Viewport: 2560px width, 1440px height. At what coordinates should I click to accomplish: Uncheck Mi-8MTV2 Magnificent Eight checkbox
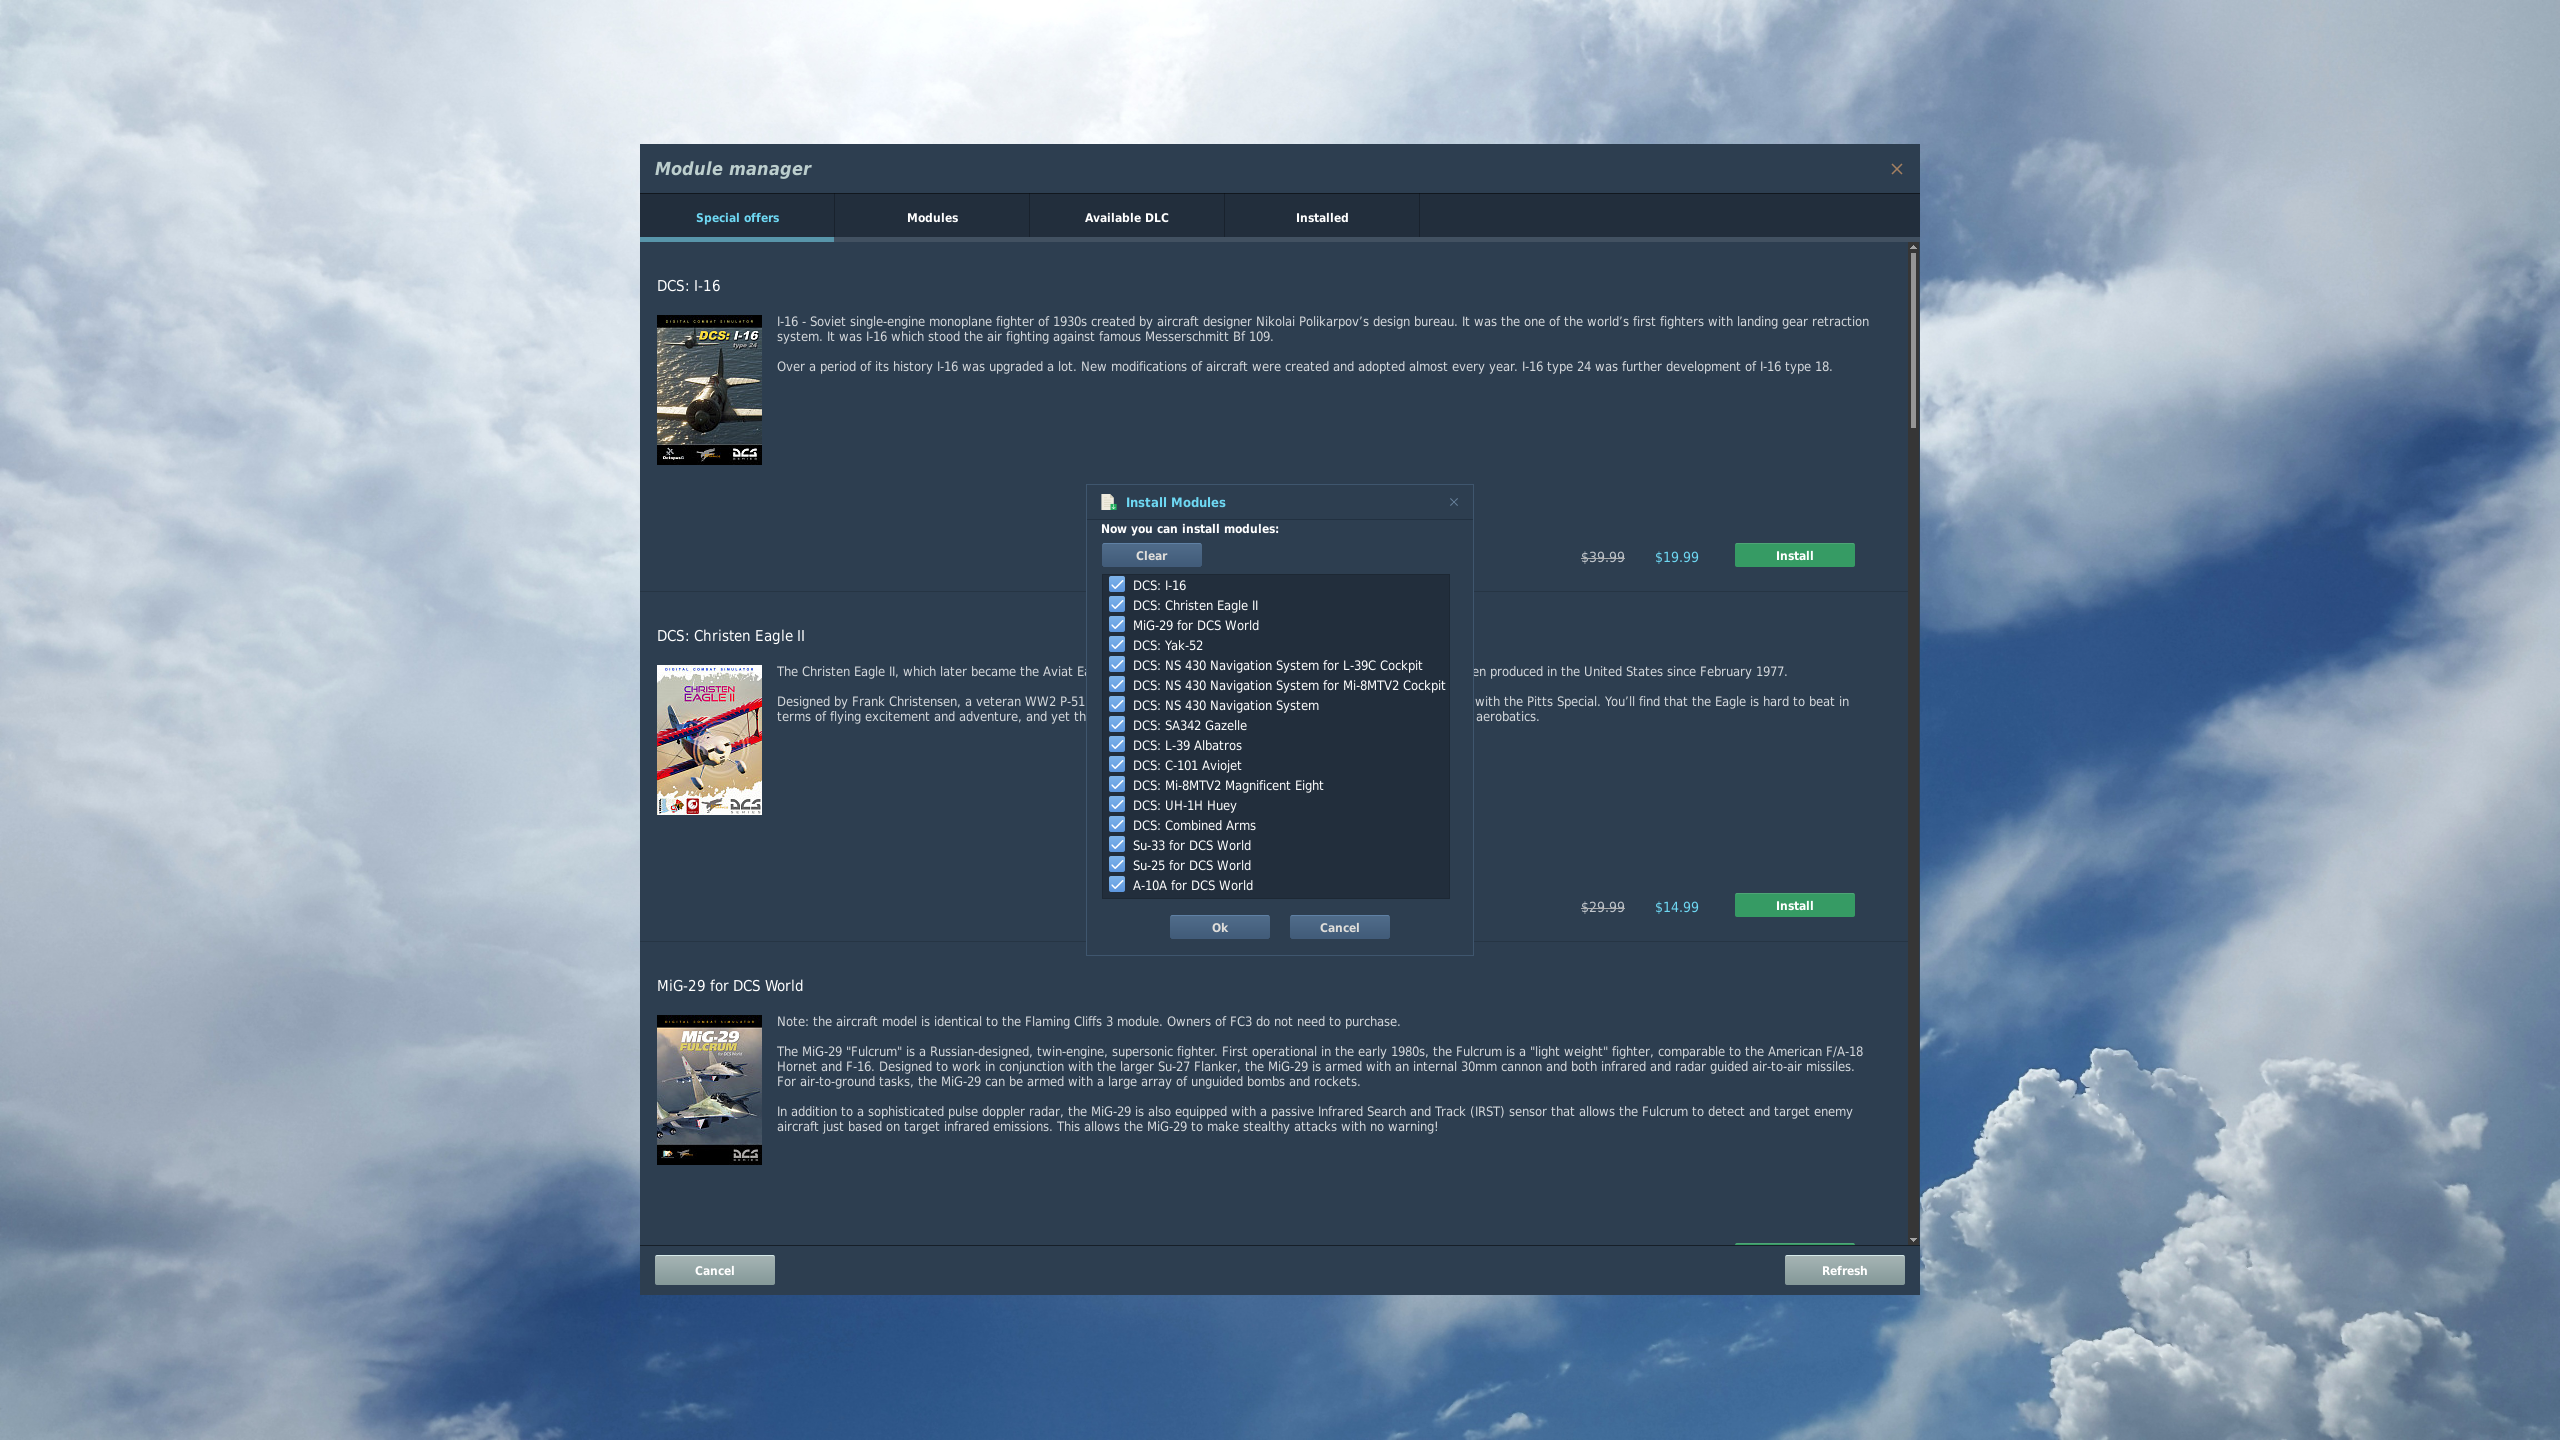coord(1117,785)
